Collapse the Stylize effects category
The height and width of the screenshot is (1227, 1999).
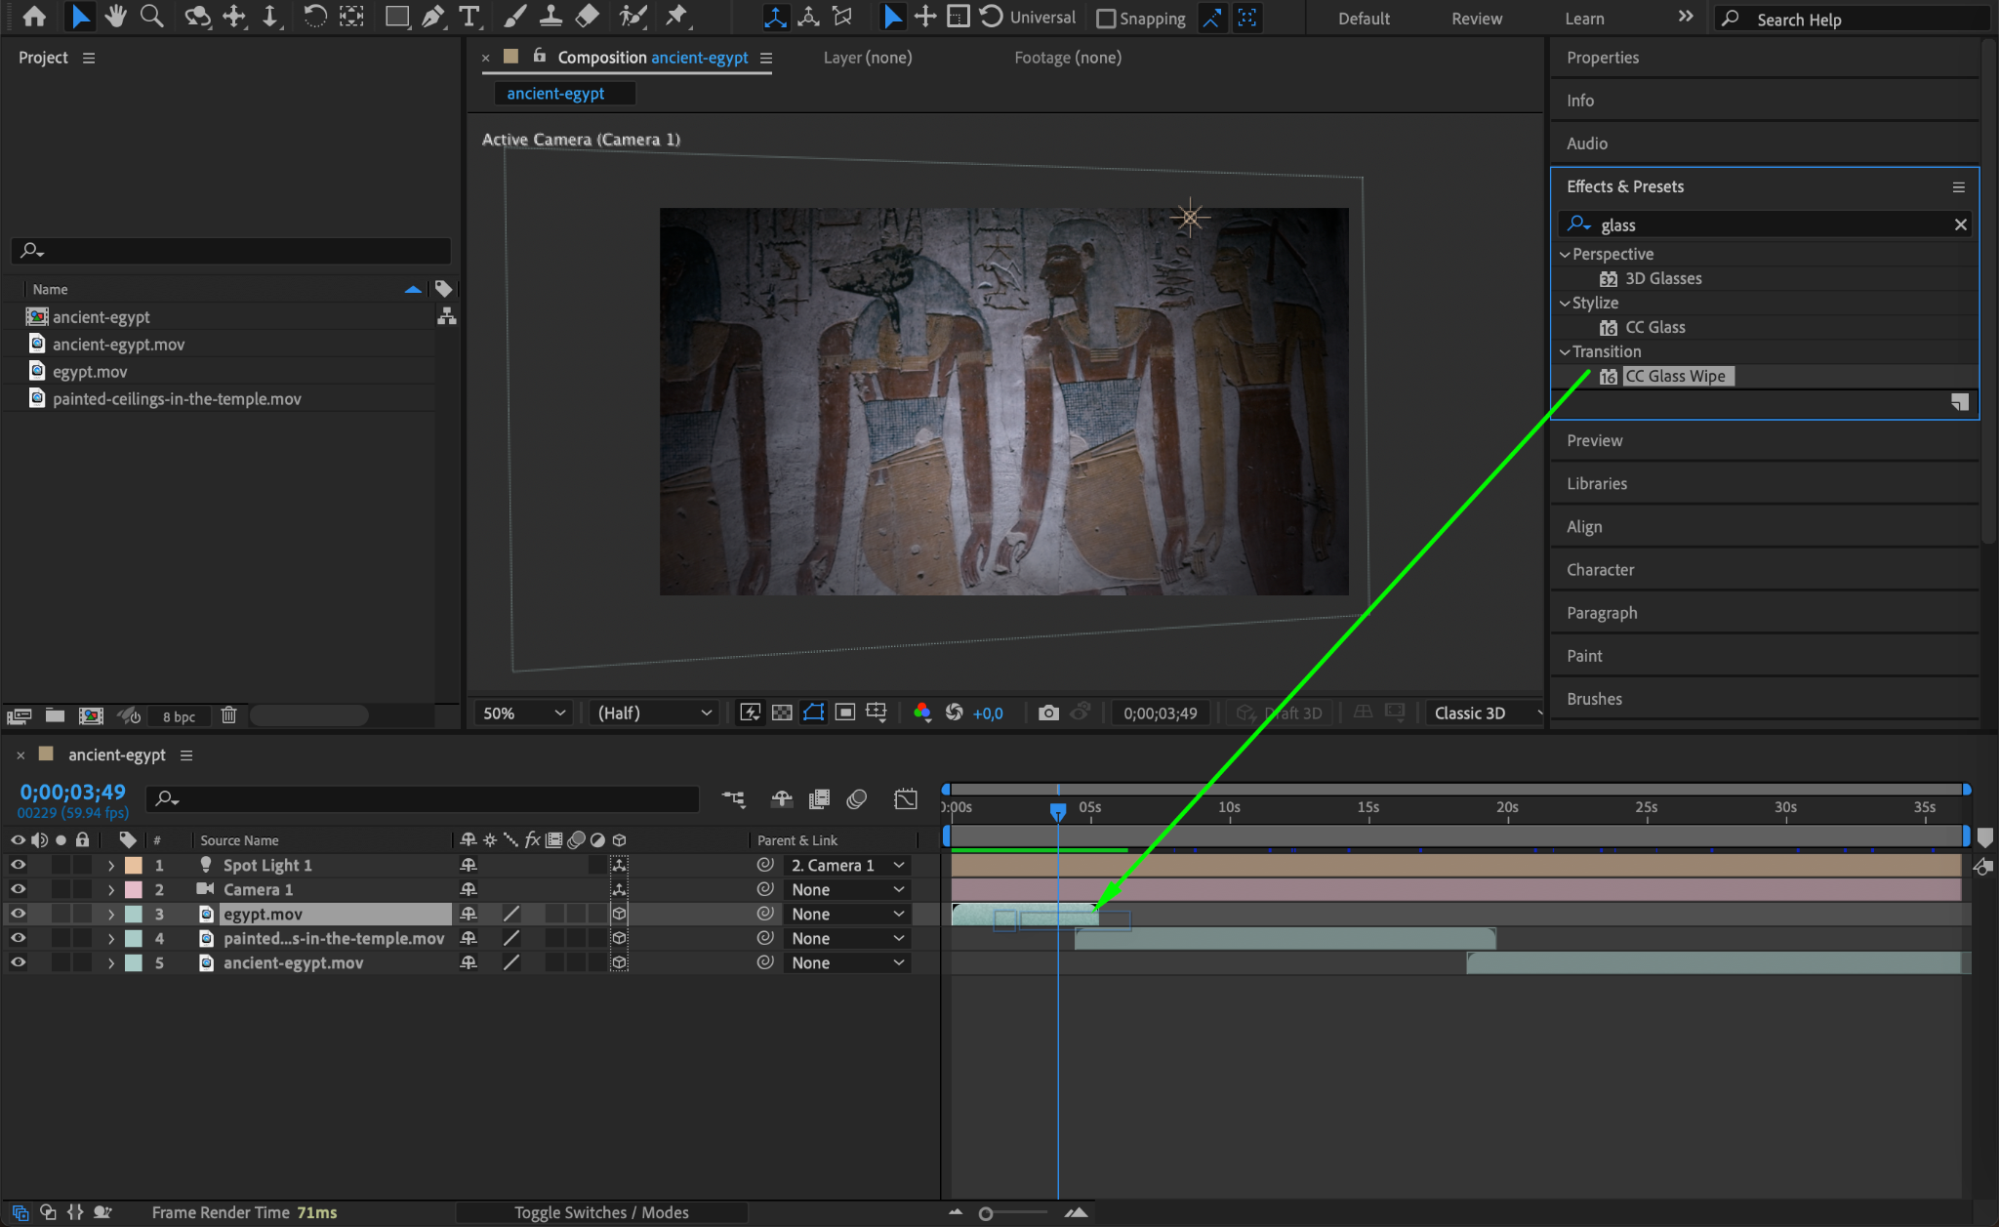coord(1565,303)
